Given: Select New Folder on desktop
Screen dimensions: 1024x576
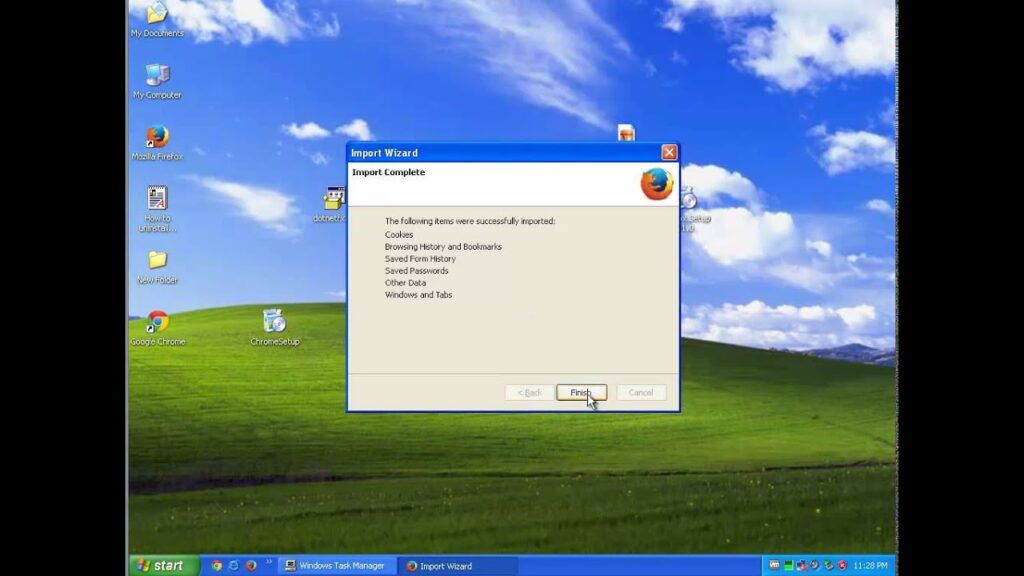Looking at the screenshot, I should (157, 267).
